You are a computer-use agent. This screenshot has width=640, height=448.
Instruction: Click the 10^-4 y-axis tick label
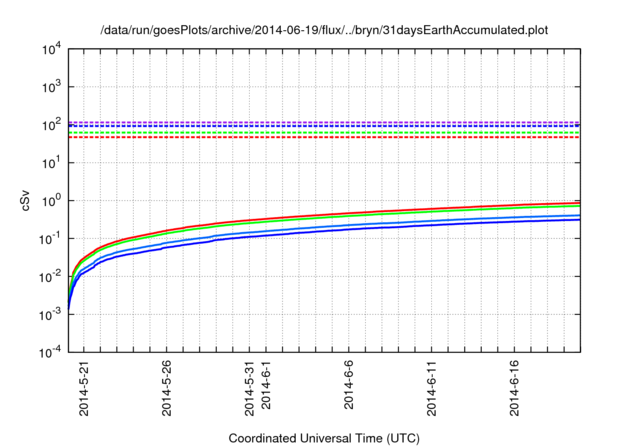coord(50,353)
